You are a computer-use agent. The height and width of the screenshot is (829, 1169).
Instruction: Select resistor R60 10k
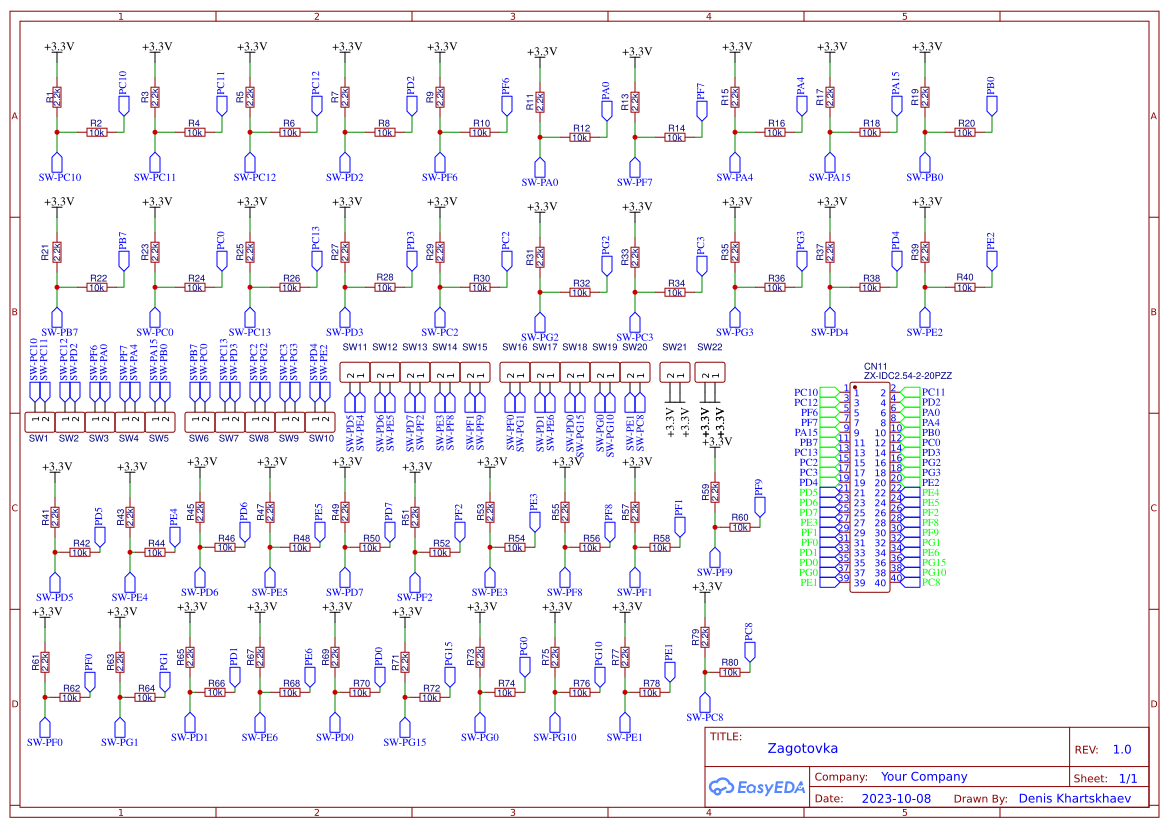pyautogui.click(x=740, y=527)
